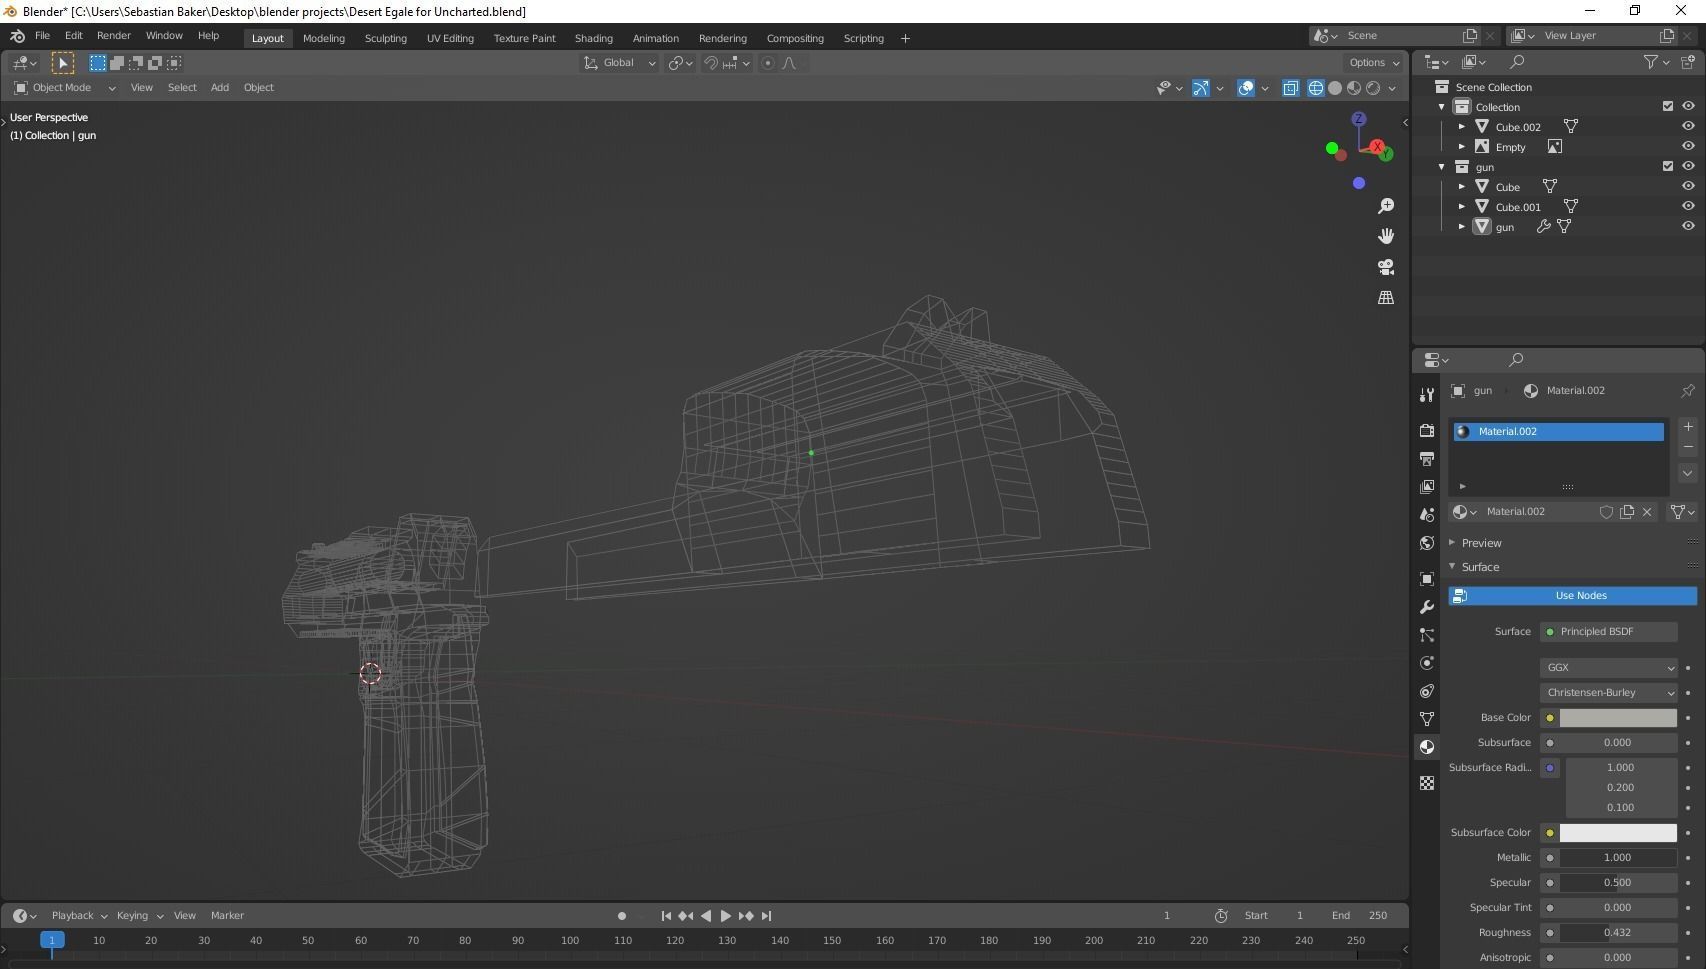Toggle proportional editing in the header
This screenshot has height=969, width=1706.
[768, 63]
